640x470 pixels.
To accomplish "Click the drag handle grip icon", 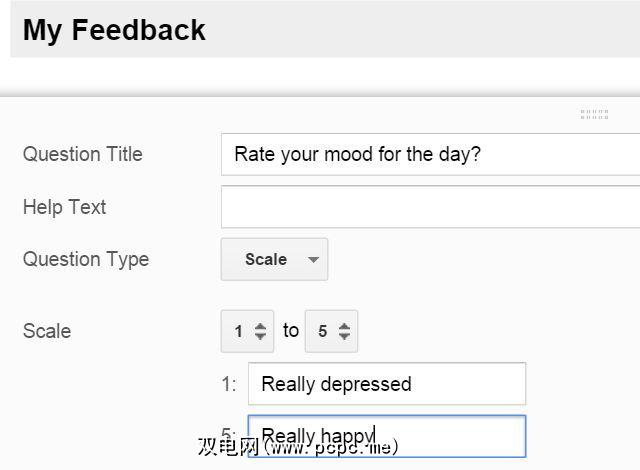I will click(x=594, y=115).
